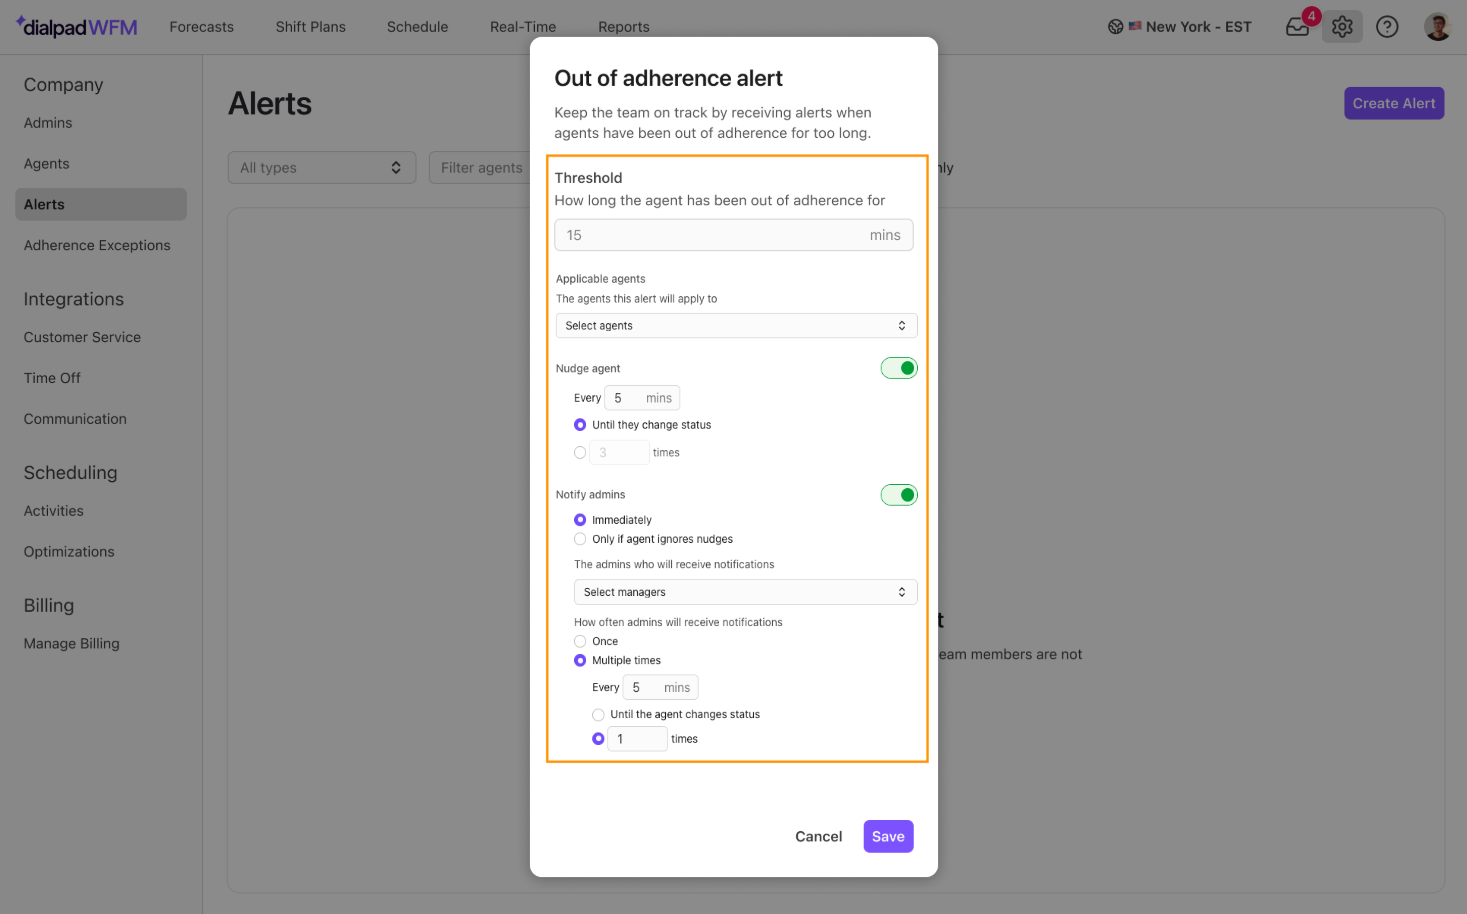Click the help question mark icon
1467x914 pixels.
[1387, 27]
